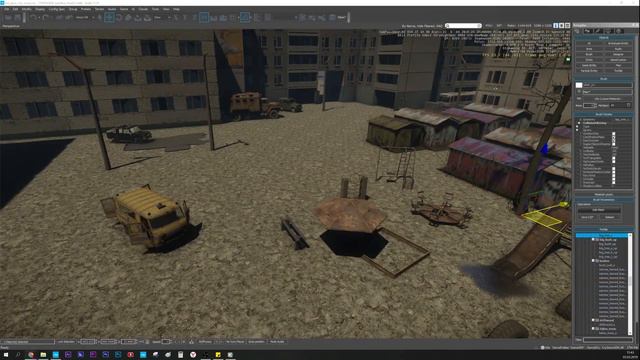Toggle the NotTriangulate checkbox
Screen dimensions: 640x360
[x=613, y=158]
